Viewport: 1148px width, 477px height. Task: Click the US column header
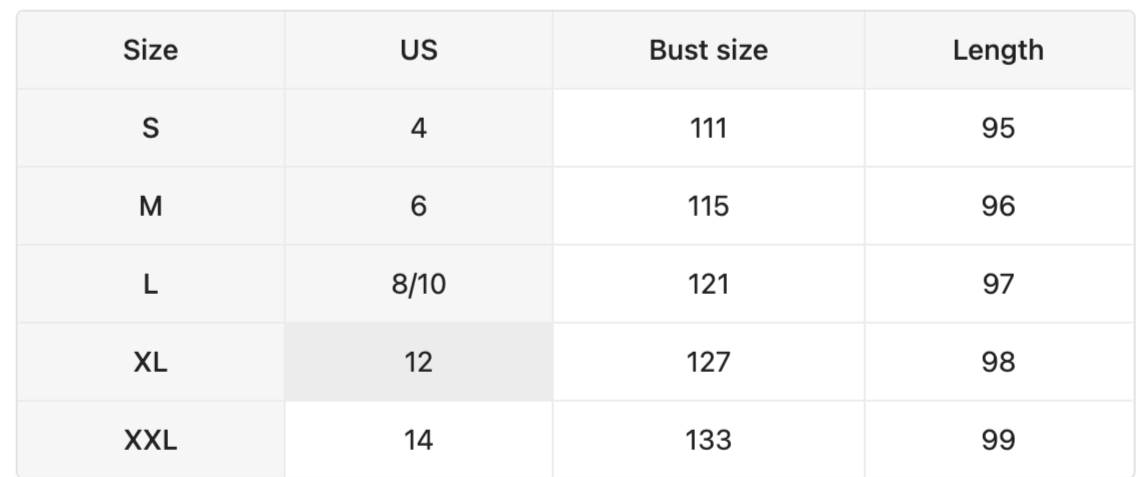(418, 50)
